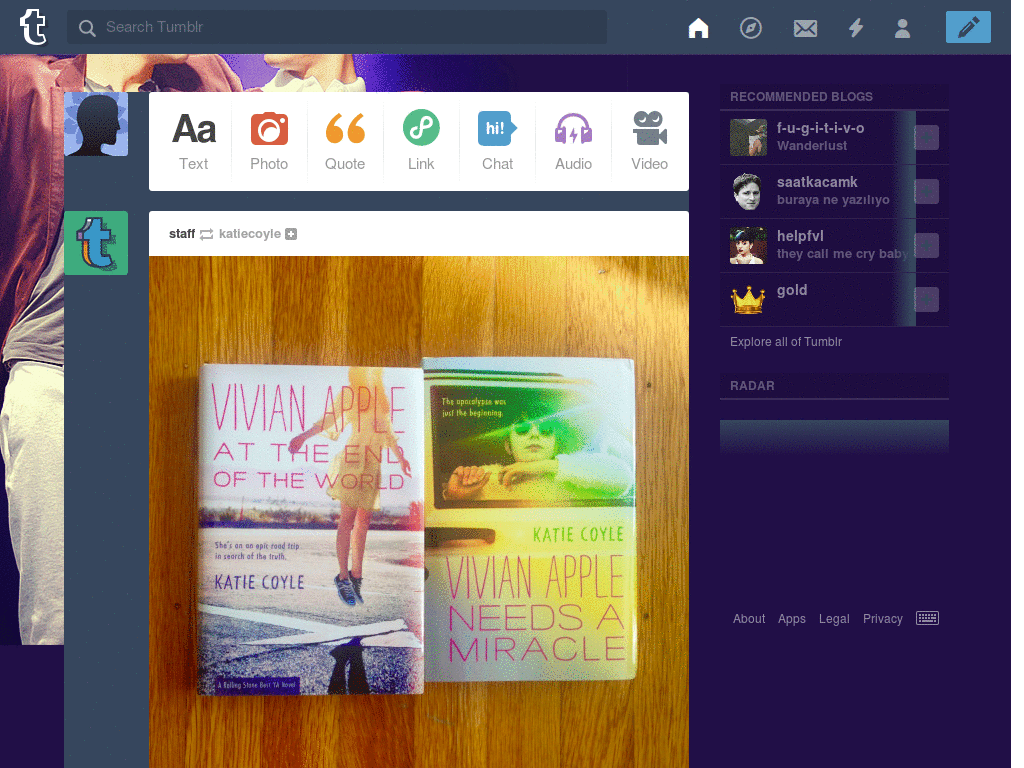The height and width of the screenshot is (768, 1024).
Task: Open the Account person icon
Action: [x=902, y=28]
